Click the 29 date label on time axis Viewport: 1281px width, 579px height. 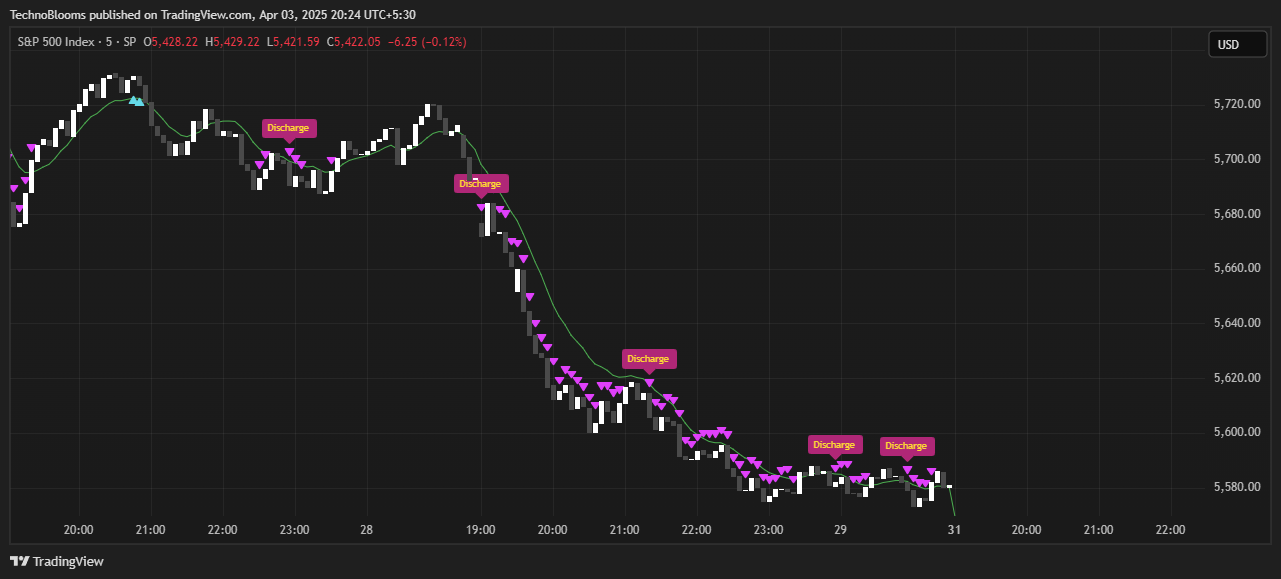840,530
